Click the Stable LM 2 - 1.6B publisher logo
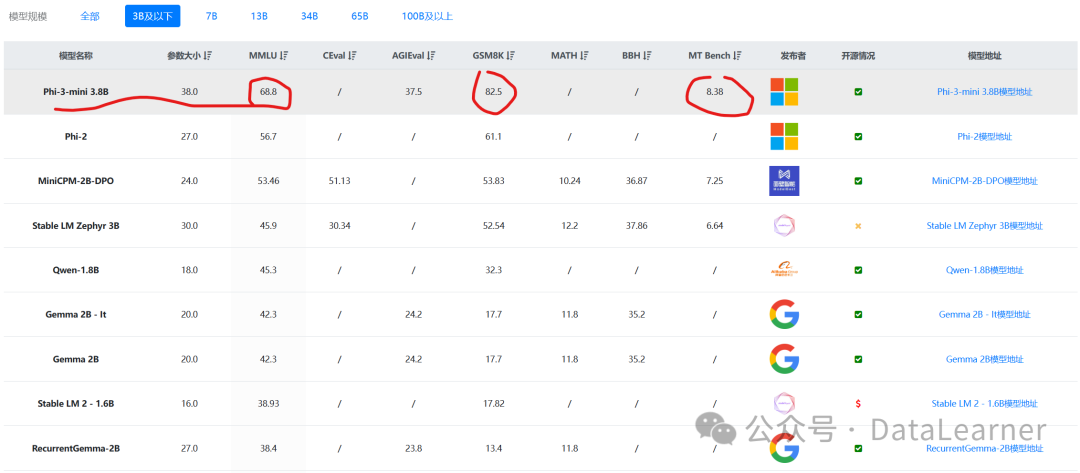Screen dimensions: 1080x473 (x=784, y=403)
